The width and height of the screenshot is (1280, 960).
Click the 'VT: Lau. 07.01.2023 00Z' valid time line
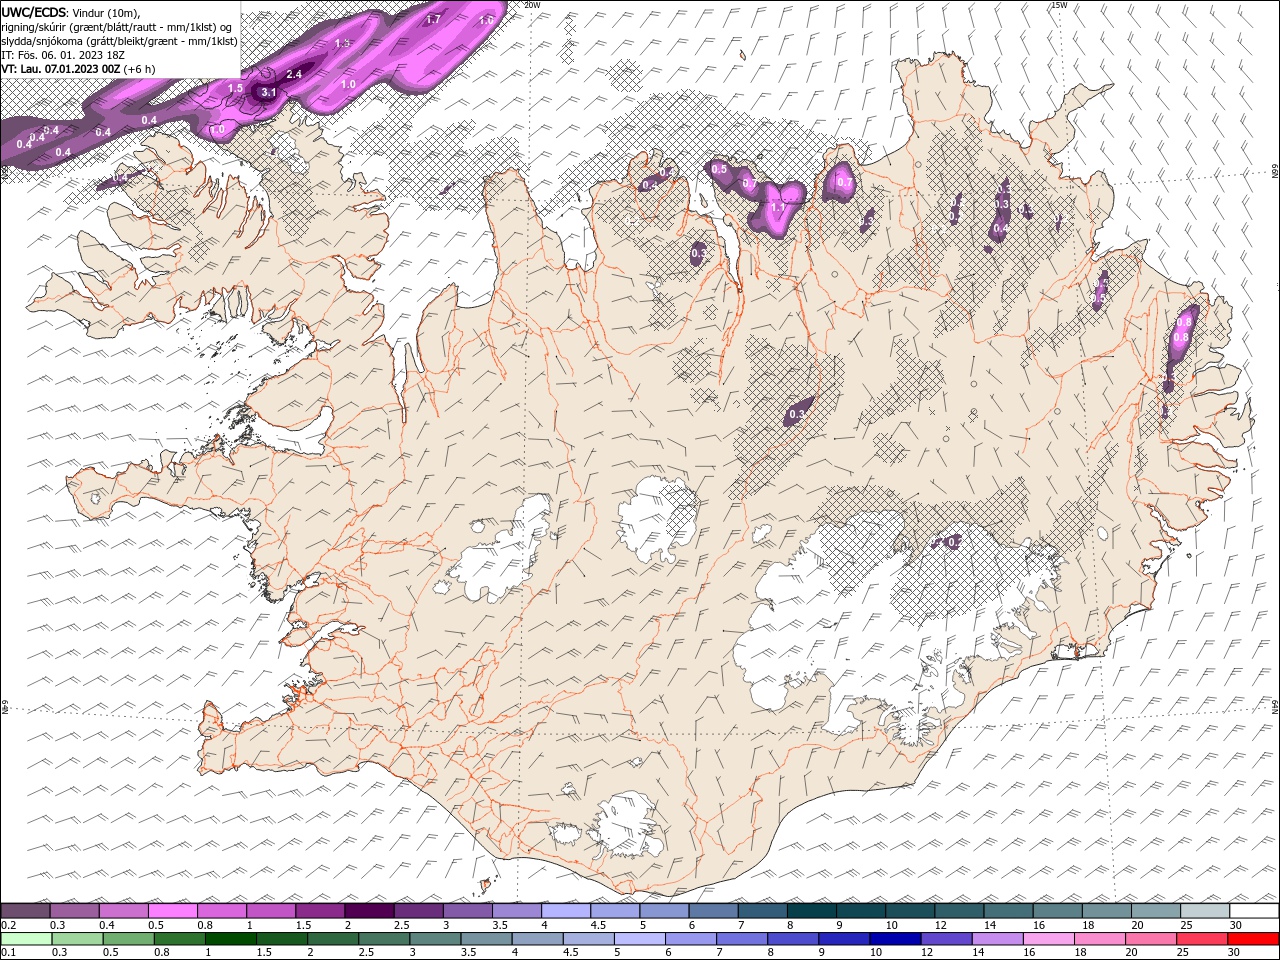click(78, 69)
